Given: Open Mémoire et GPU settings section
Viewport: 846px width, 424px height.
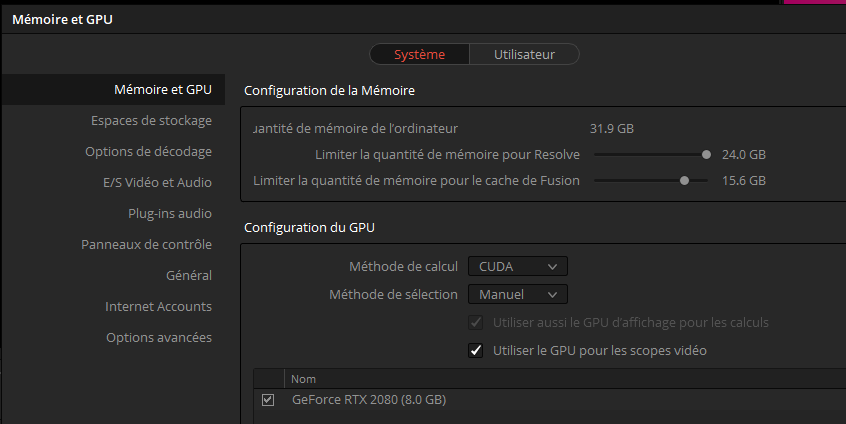Looking at the screenshot, I should point(163,89).
